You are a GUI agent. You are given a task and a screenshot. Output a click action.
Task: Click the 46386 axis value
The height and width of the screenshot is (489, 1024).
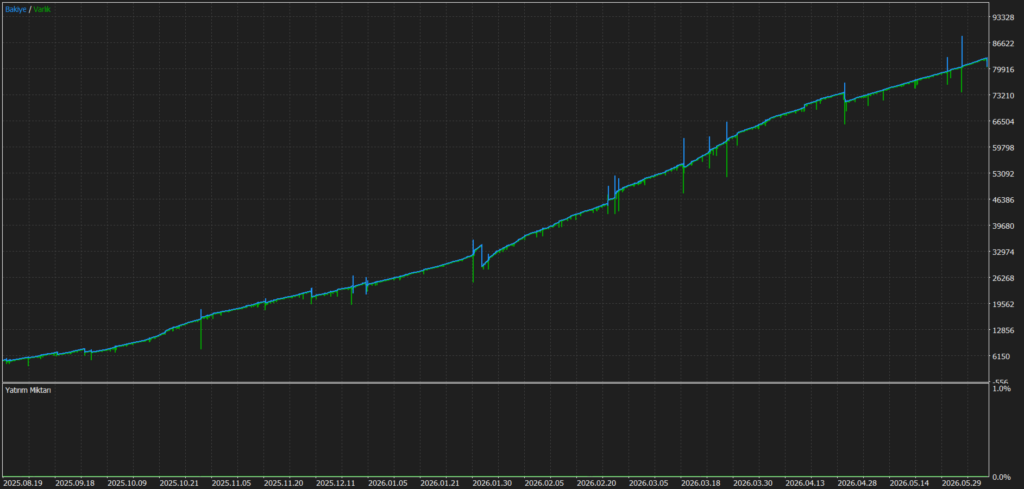point(1002,200)
